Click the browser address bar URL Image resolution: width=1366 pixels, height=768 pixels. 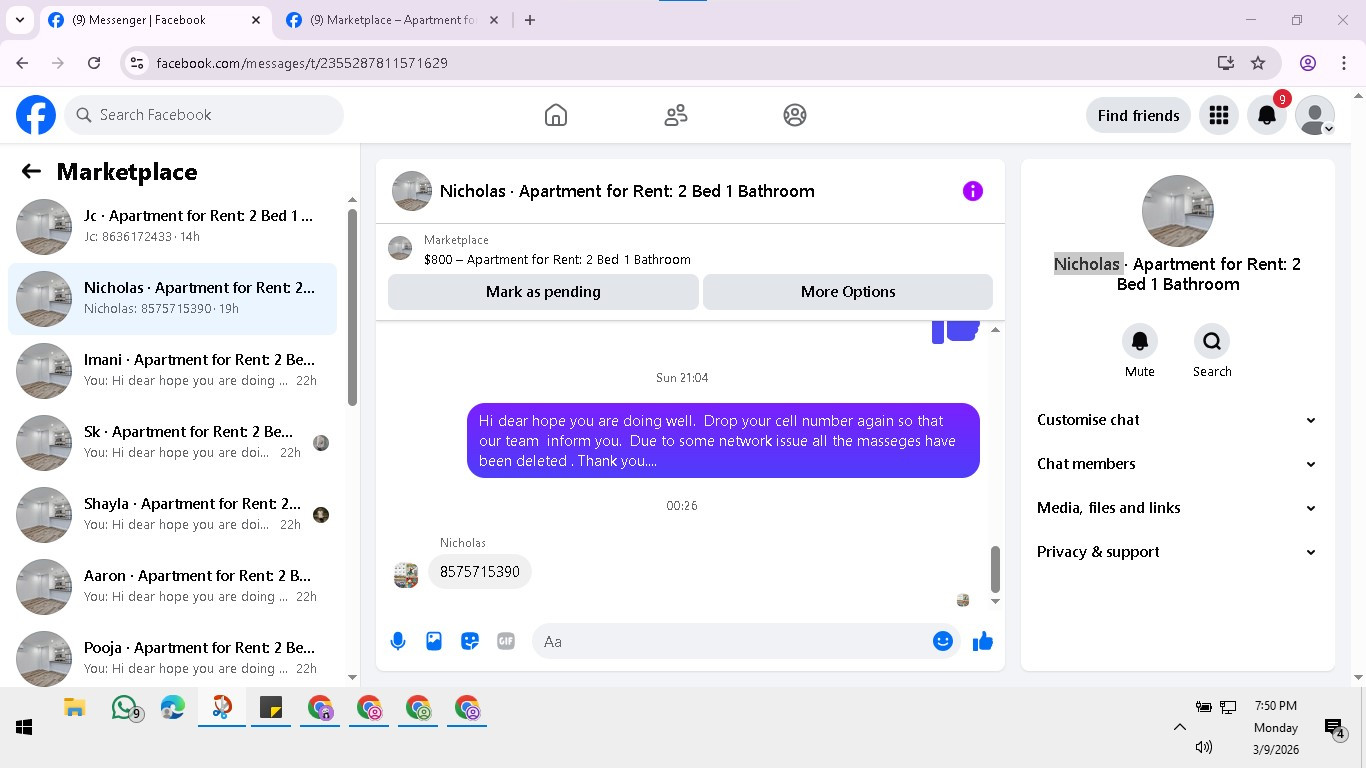302,63
